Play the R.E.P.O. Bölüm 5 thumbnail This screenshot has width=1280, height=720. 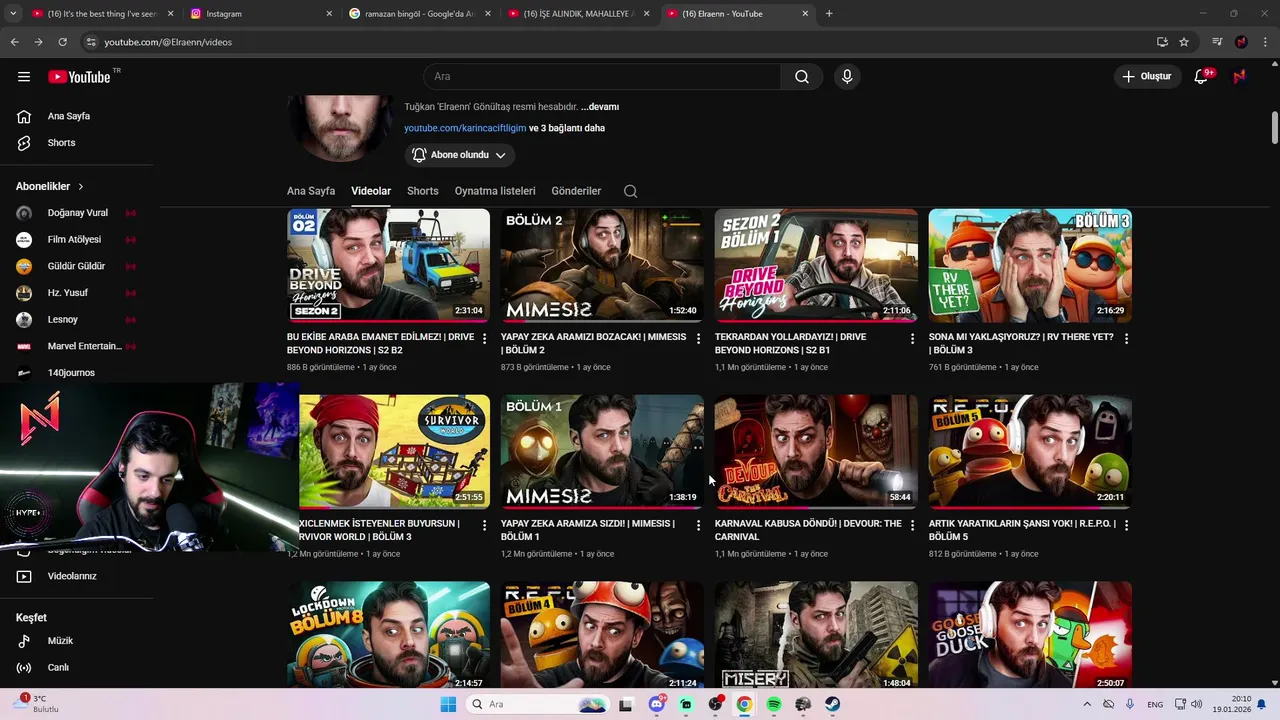[1030, 451]
